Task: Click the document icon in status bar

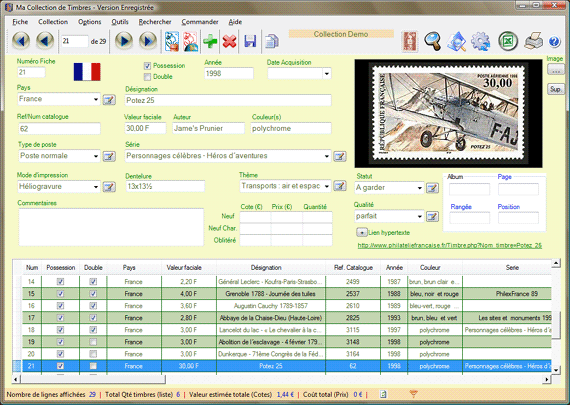Action: 383,394
